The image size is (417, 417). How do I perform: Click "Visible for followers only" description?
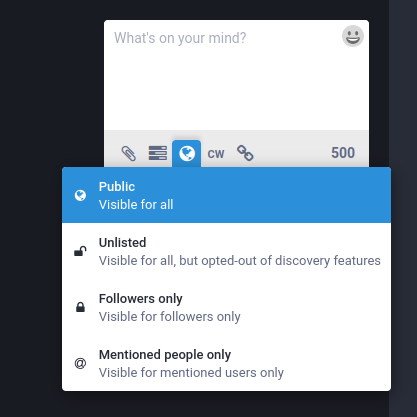pyautogui.click(x=170, y=317)
